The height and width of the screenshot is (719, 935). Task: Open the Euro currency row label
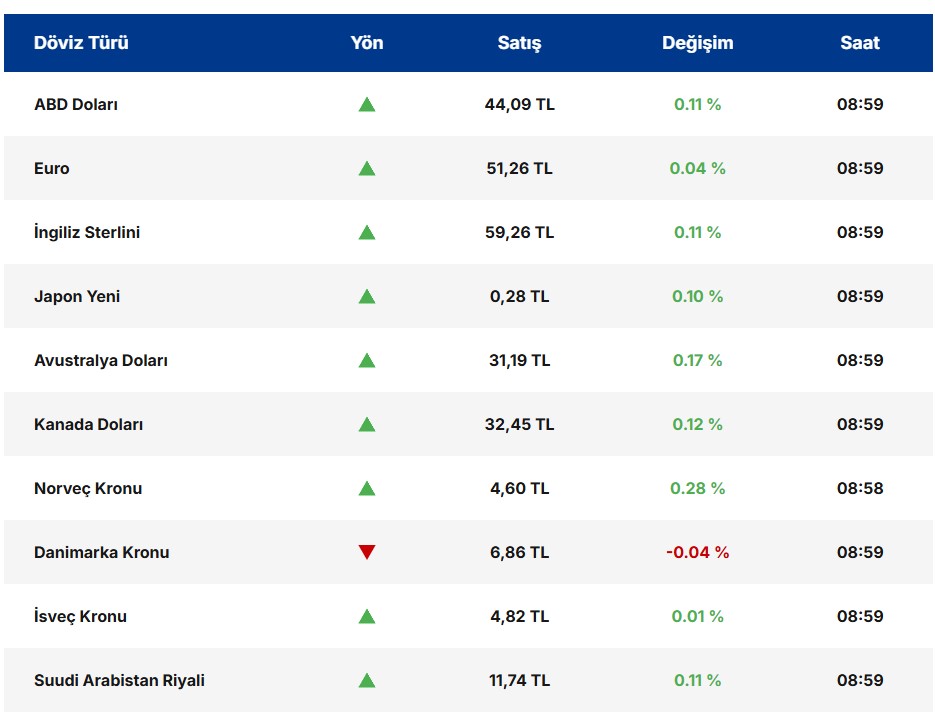pyautogui.click(x=52, y=168)
